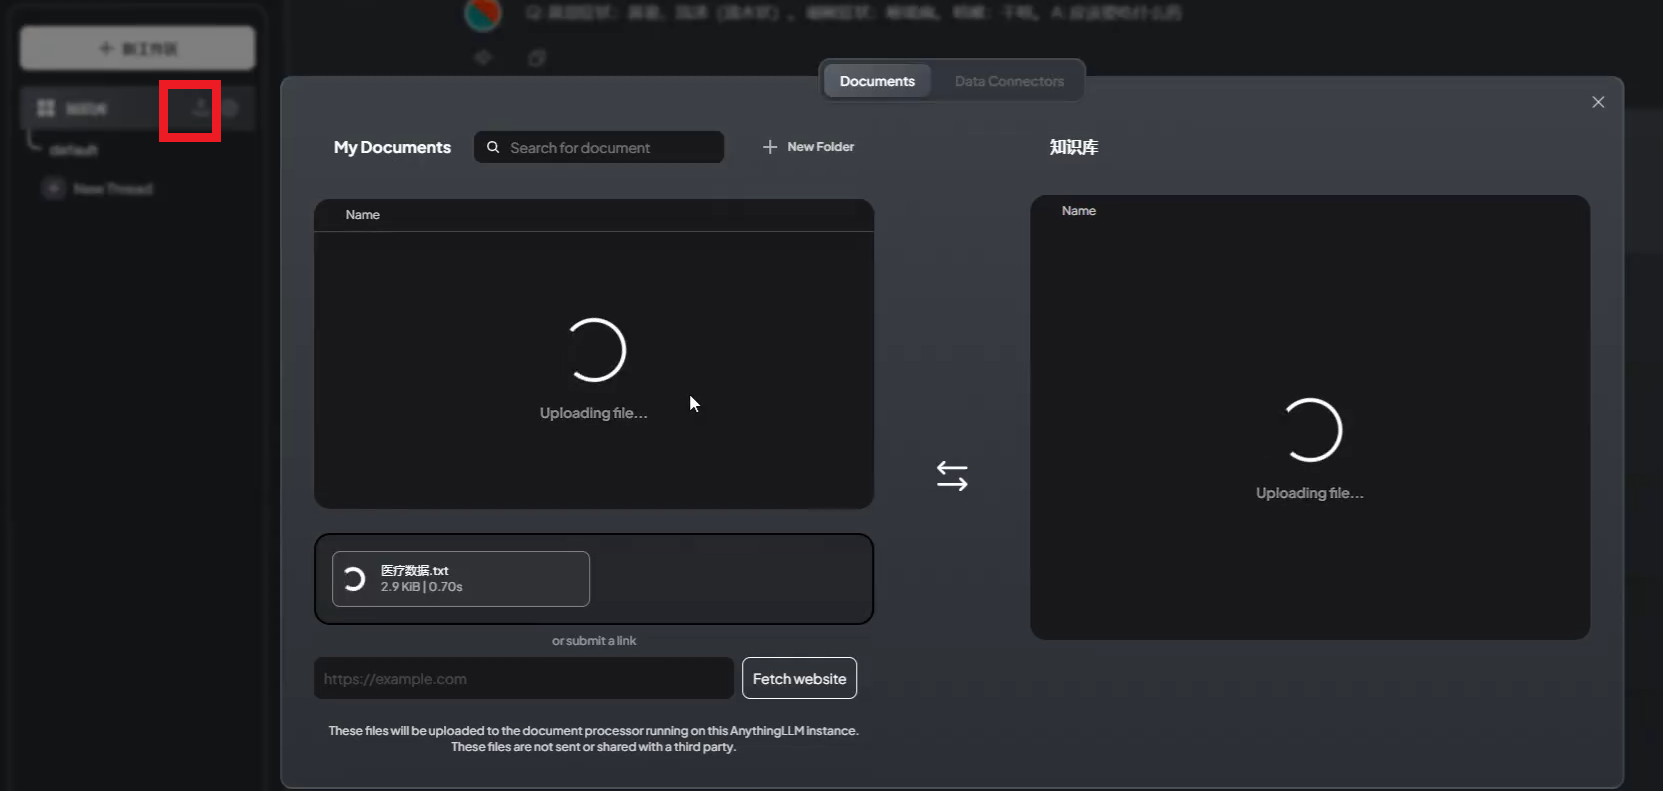Select the default thread in sidebar
The height and width of the screenshot is (791, 1663).
(x=74, y=150)
